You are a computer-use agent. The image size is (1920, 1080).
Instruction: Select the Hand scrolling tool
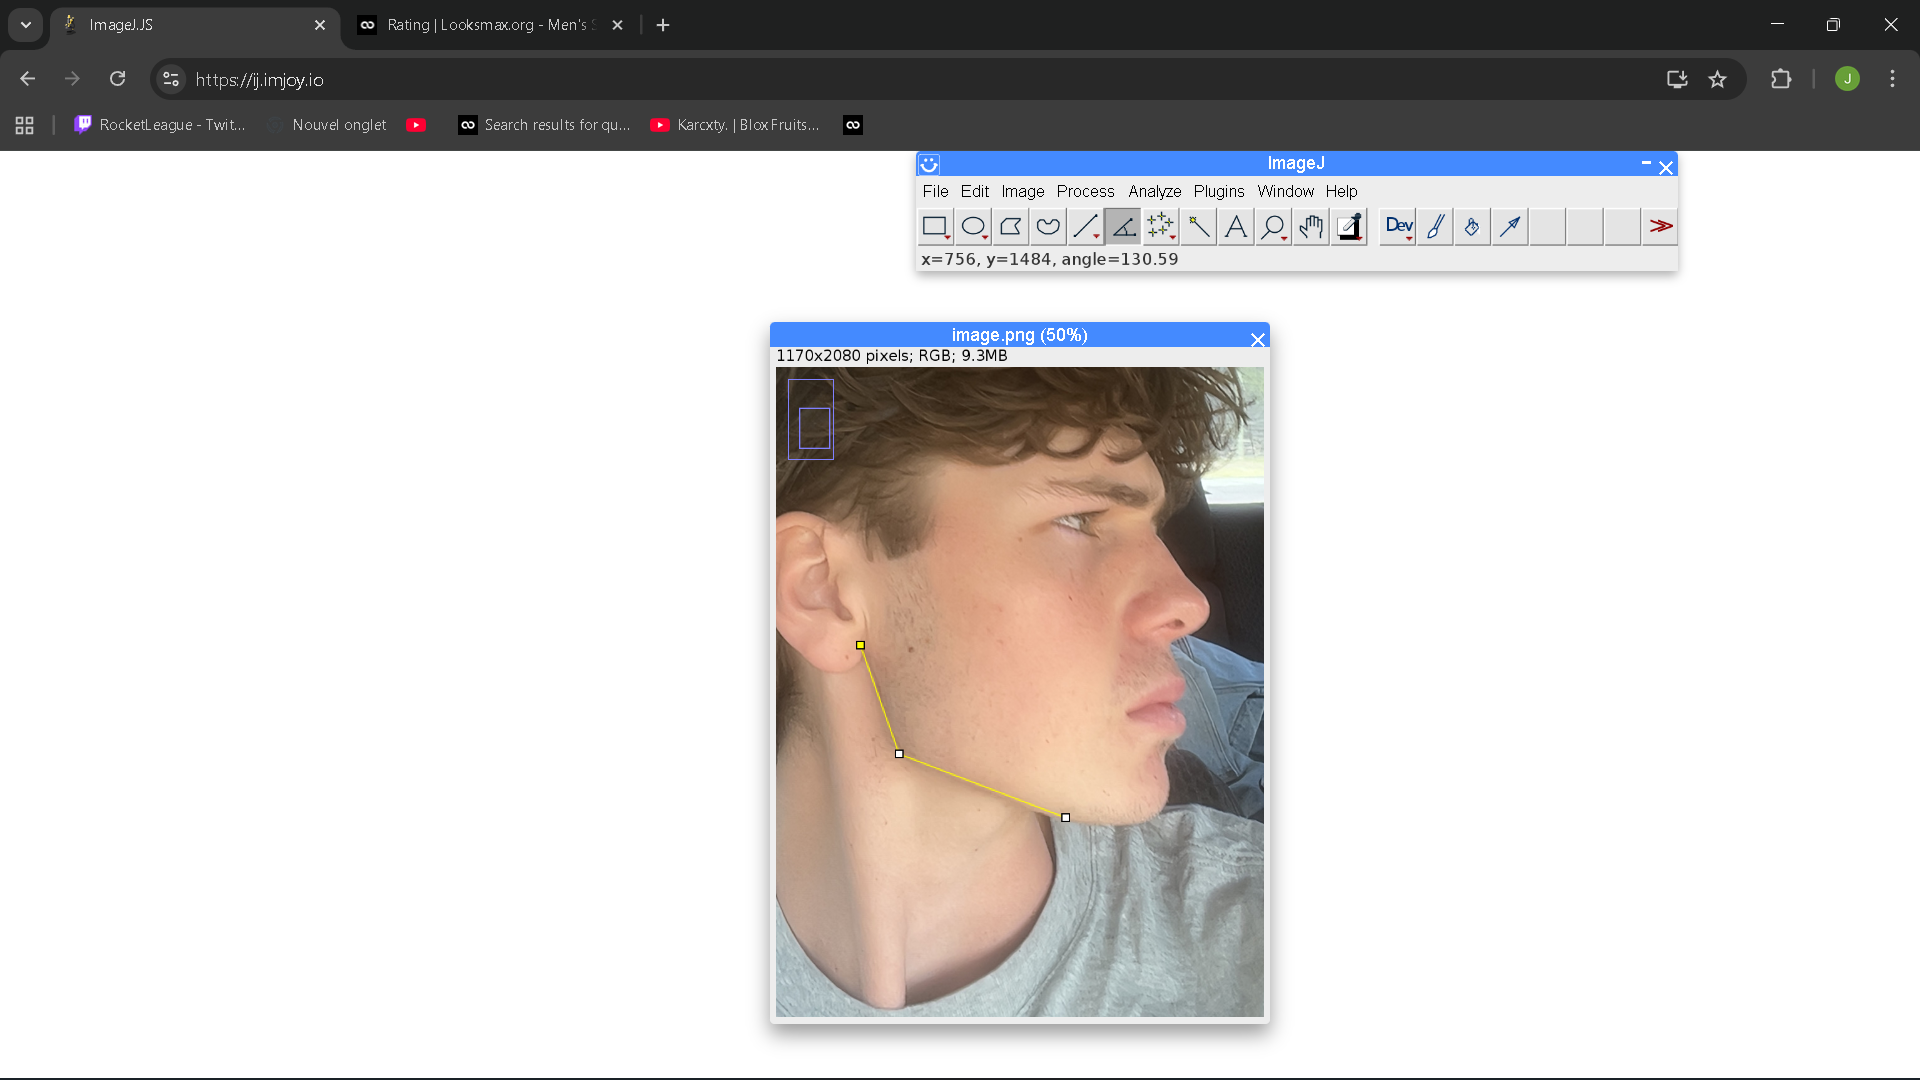(x=1310, y=227)
